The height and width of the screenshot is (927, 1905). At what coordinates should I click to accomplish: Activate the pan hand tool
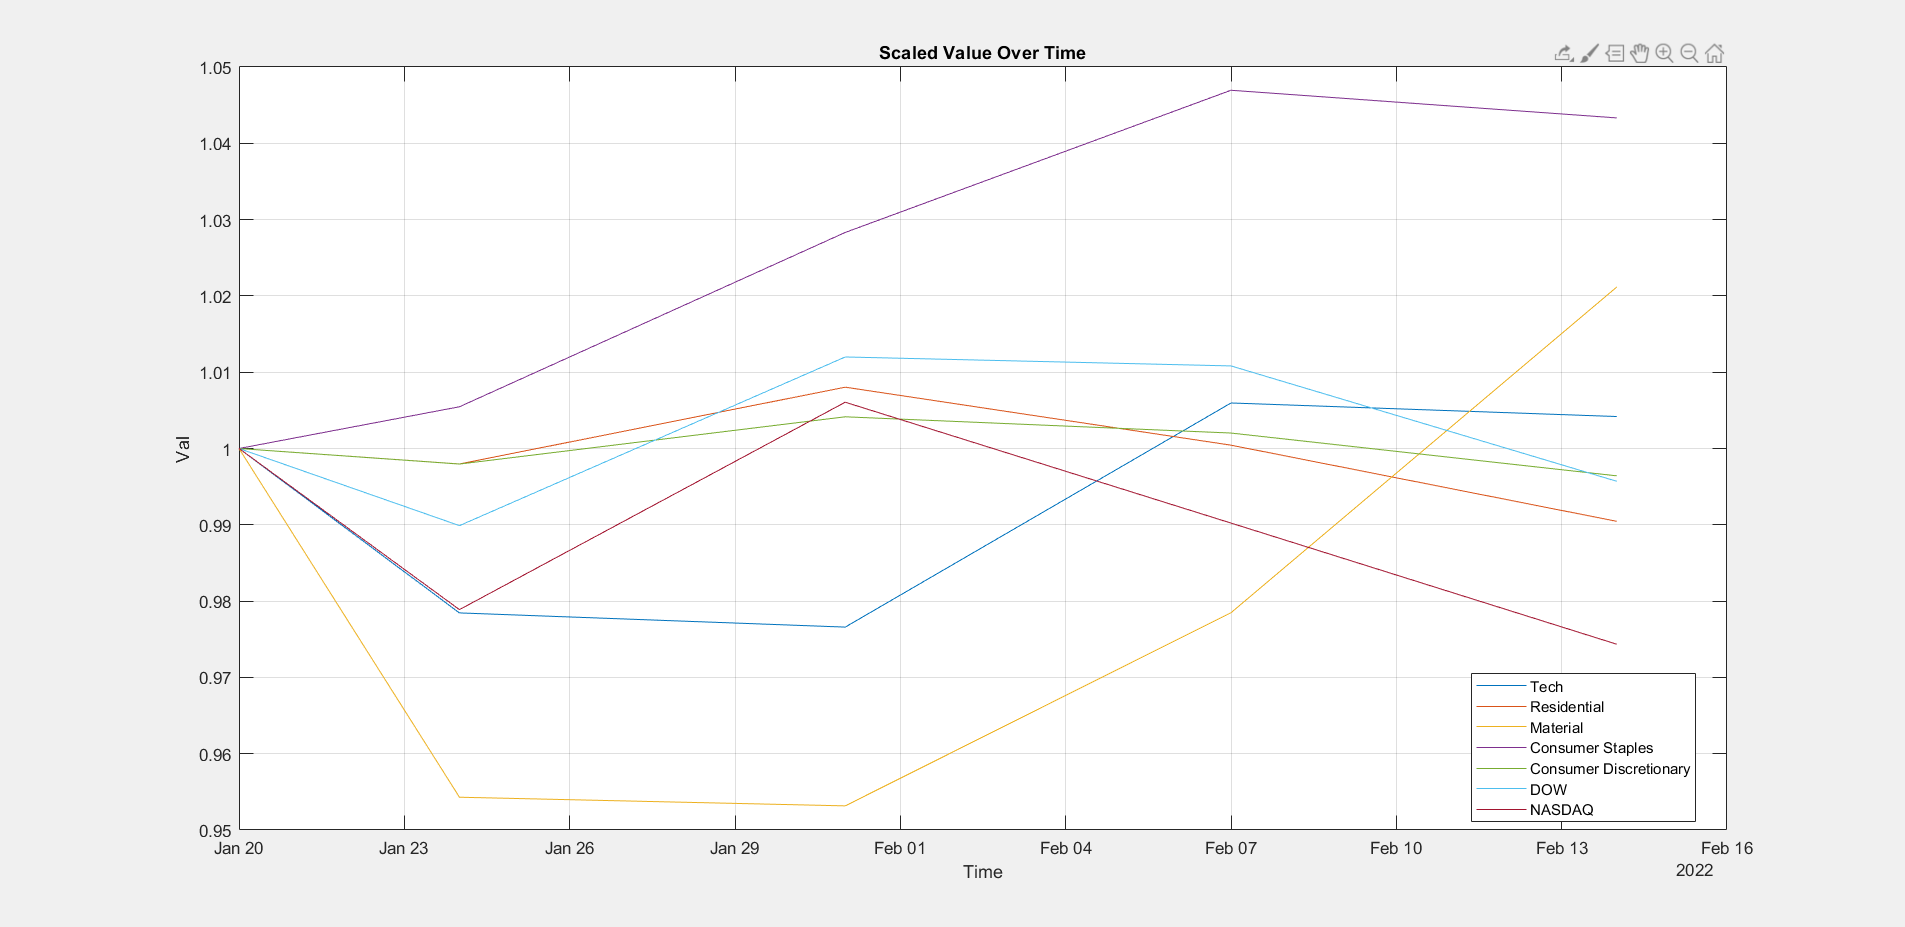coord(1639,53)
